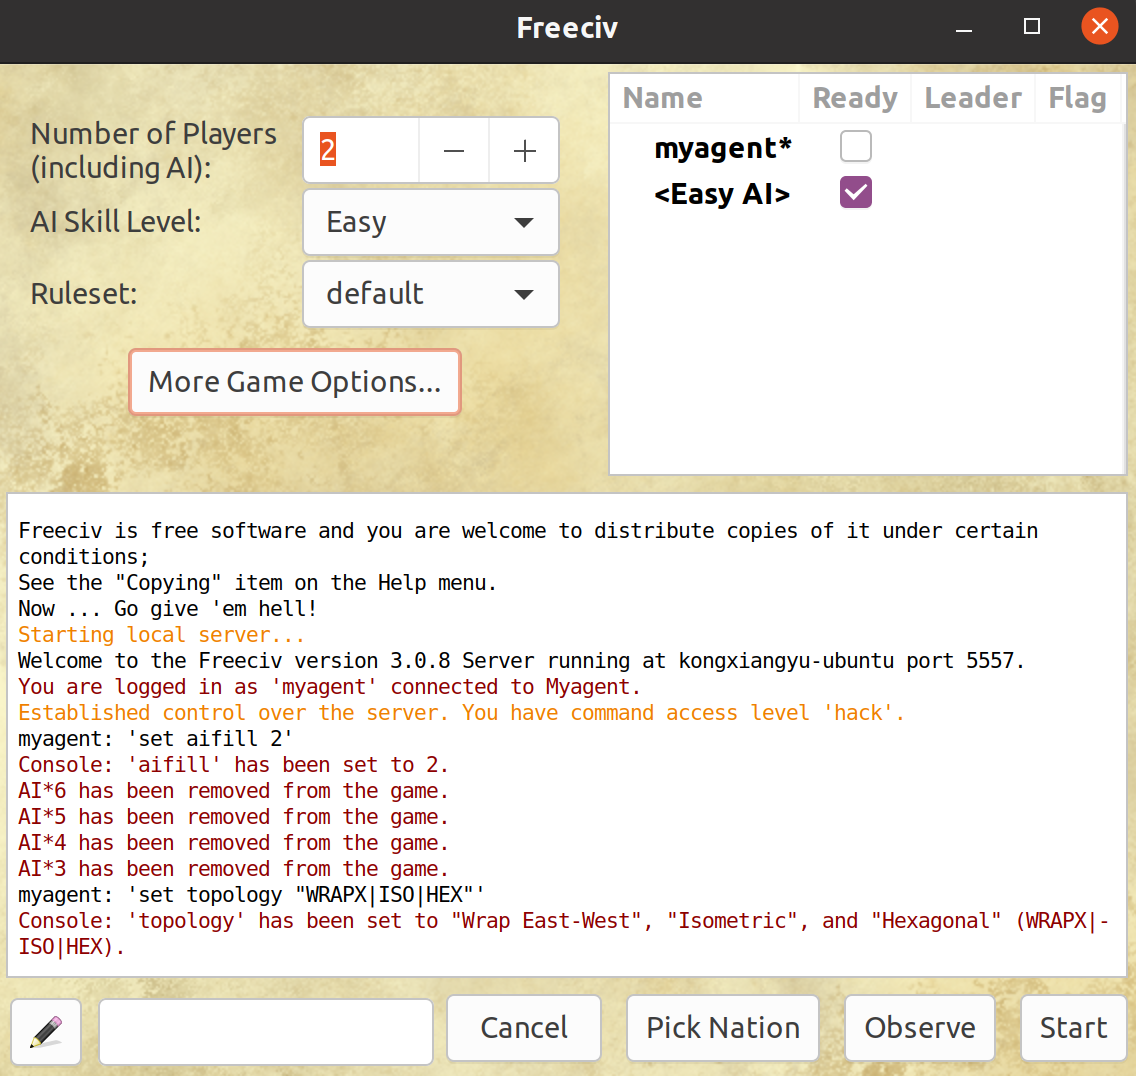
Task: Open the Pick Nation dialog
Action: tap(723, 1027)
